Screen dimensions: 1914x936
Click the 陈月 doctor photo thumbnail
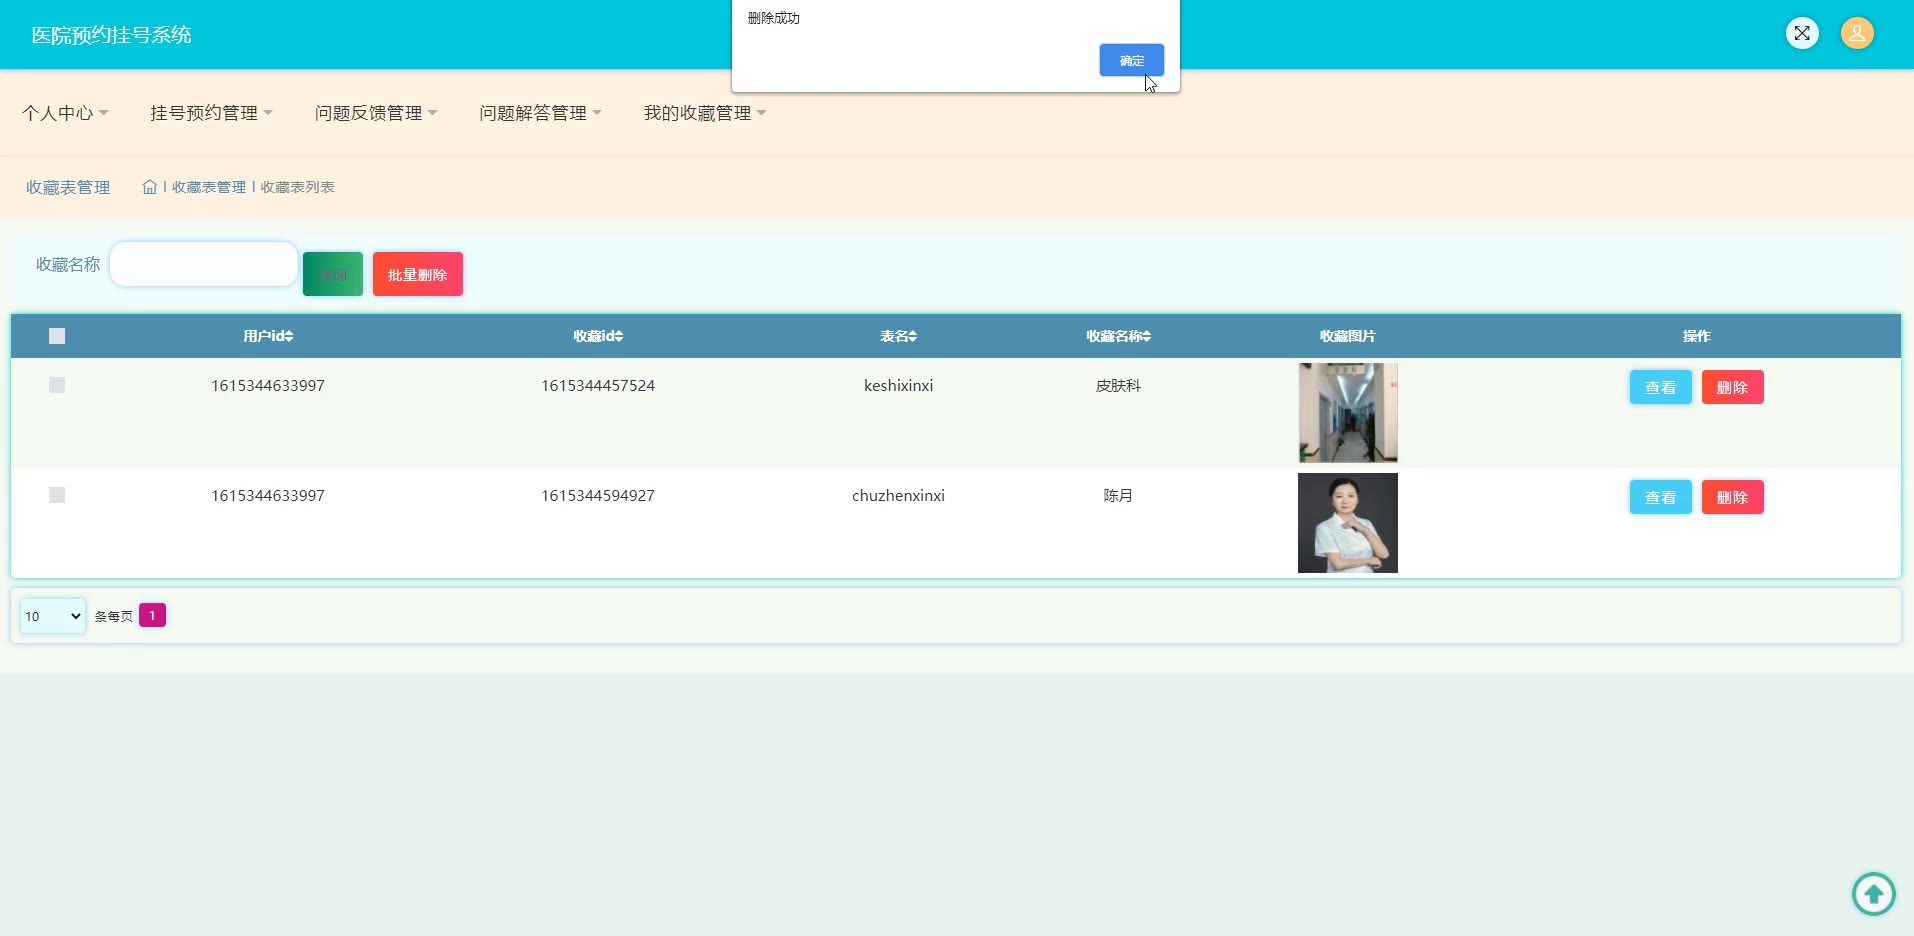[x=1347, y=523]
